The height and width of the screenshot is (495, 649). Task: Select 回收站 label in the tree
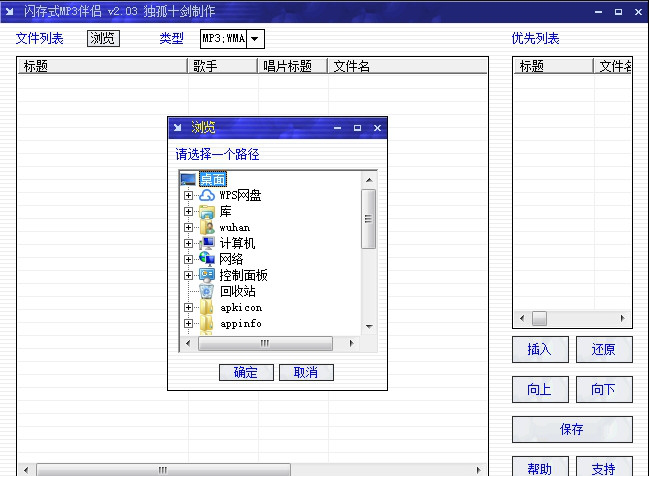point(238,291)
